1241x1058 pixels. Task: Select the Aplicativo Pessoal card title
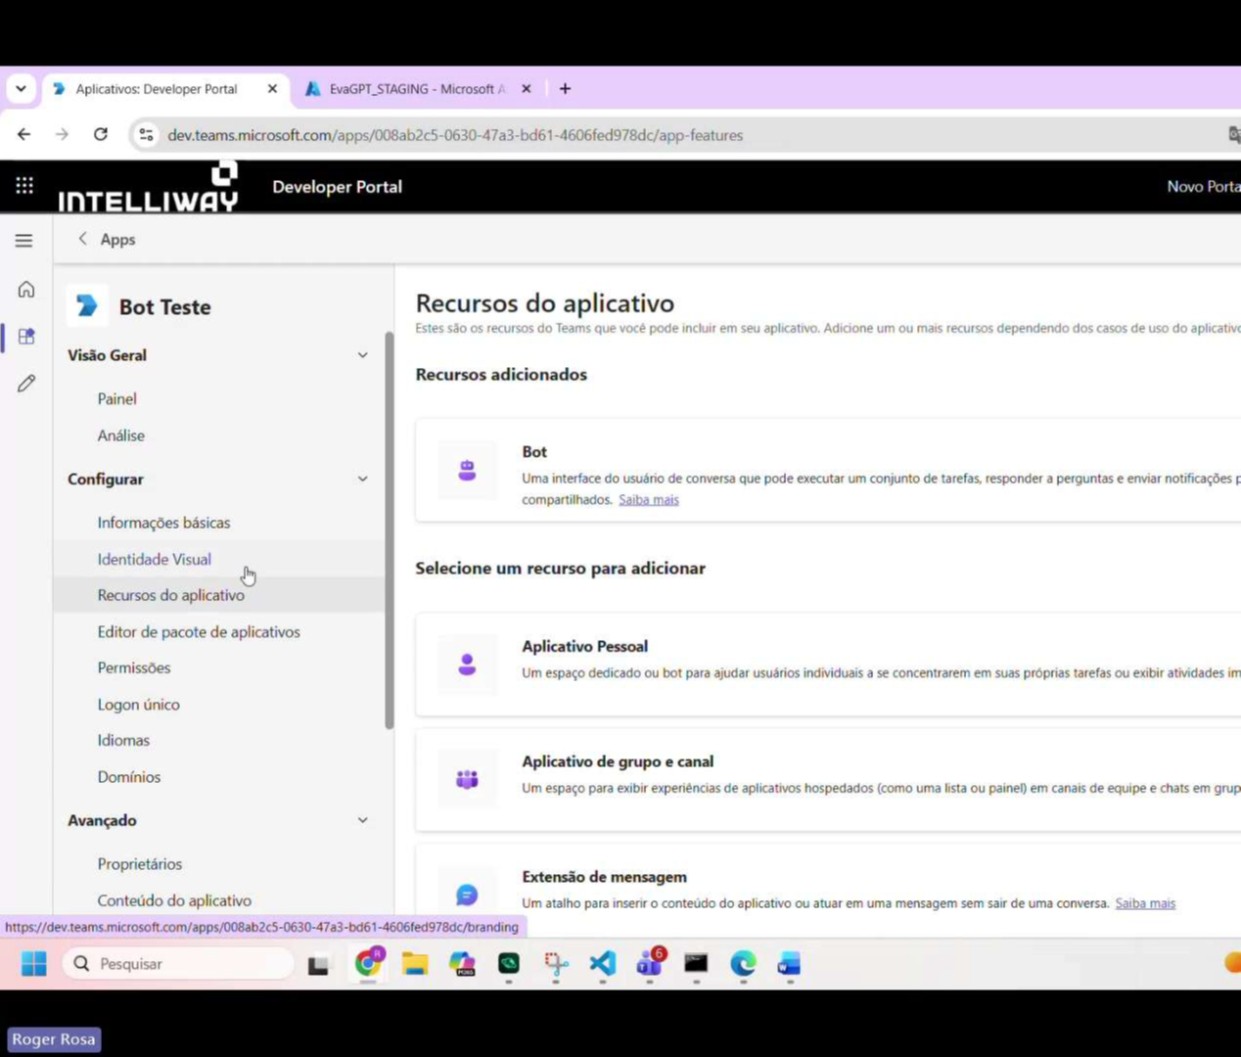pyautogui.click(x=585, y=647)
